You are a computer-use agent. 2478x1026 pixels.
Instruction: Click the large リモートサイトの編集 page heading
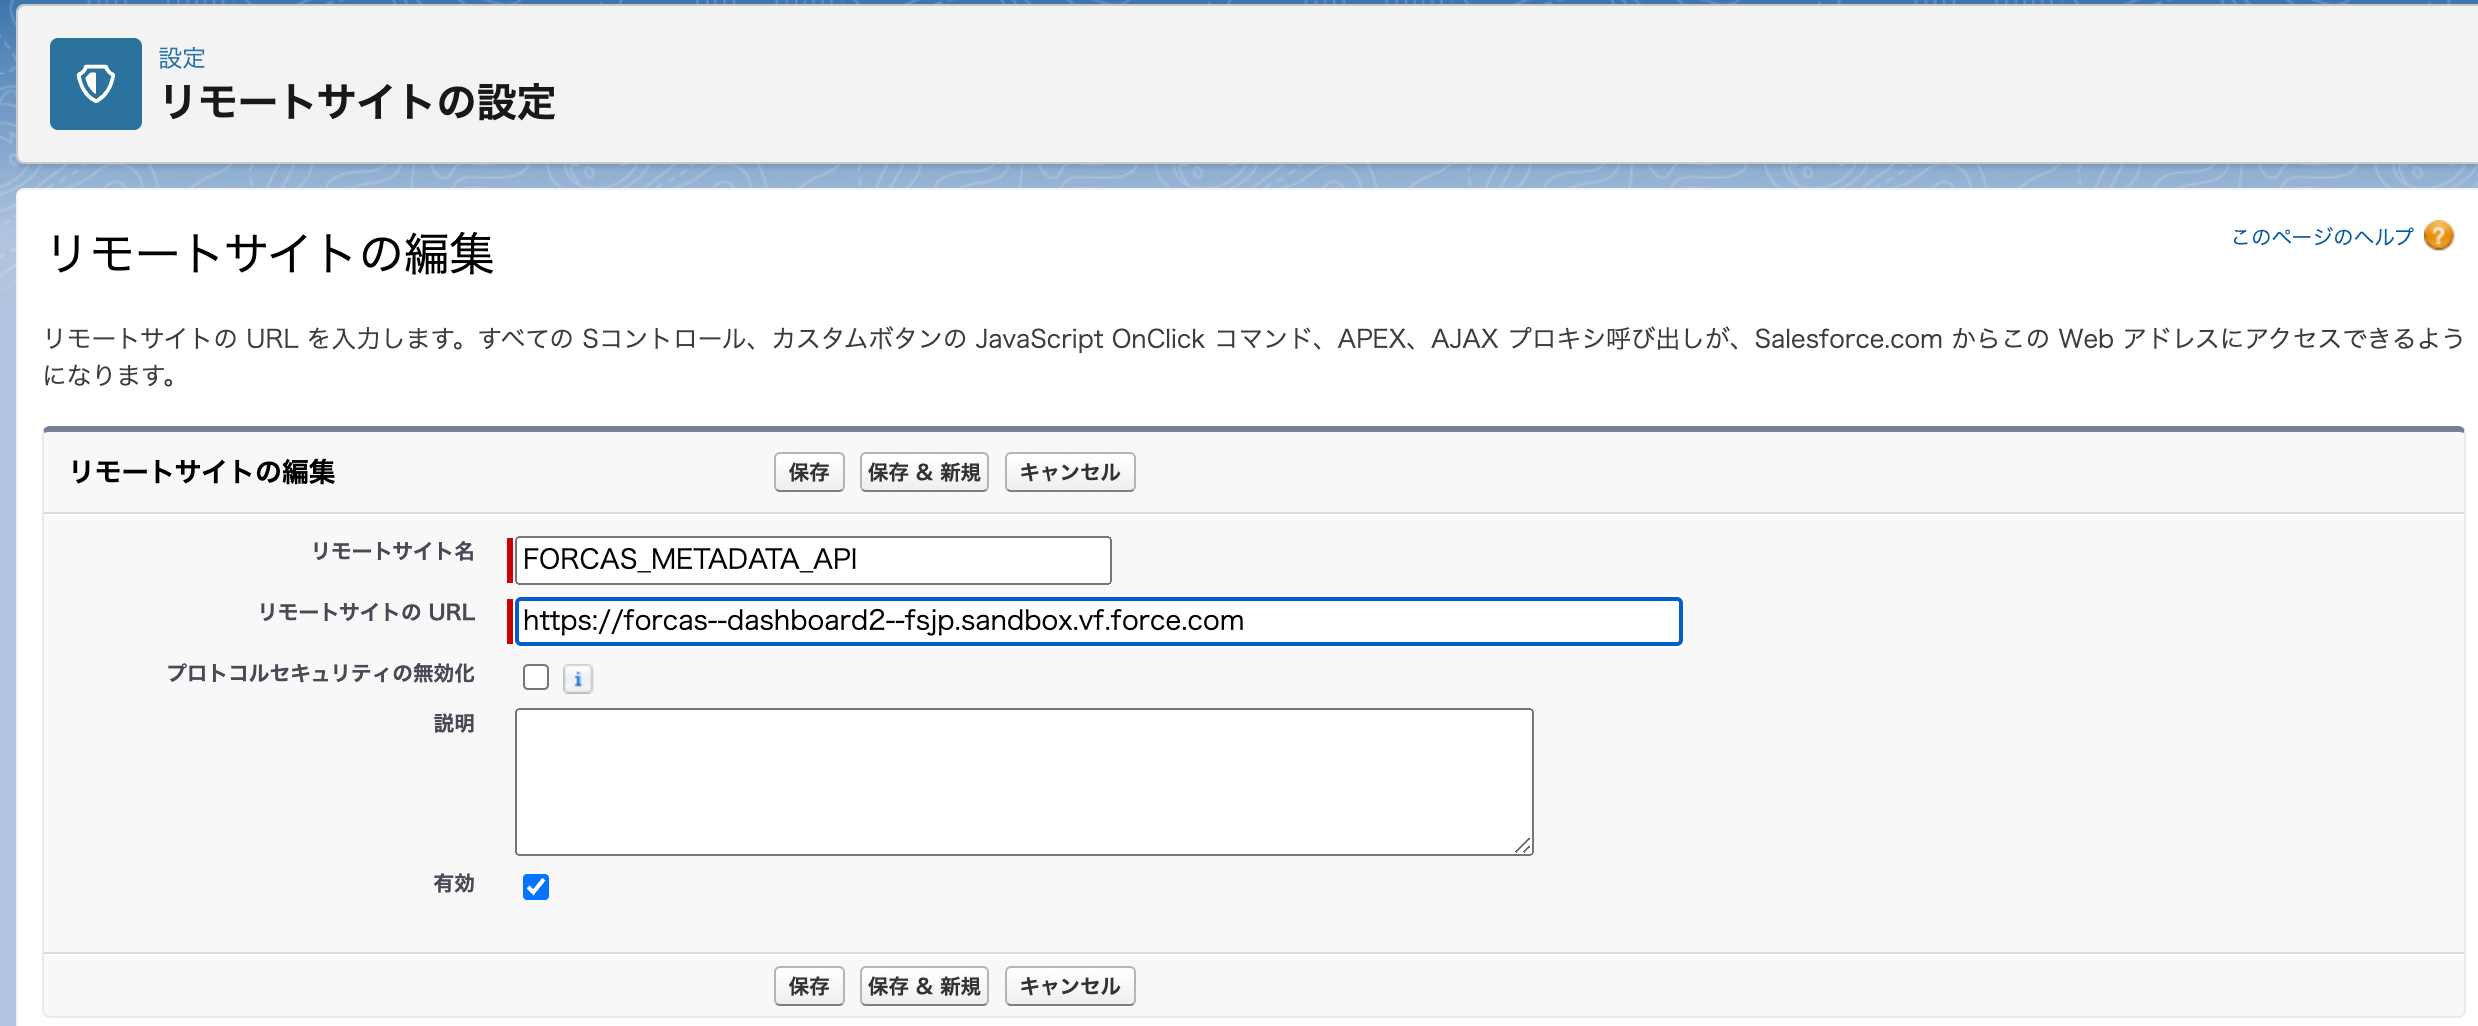(x=270, y=253)
